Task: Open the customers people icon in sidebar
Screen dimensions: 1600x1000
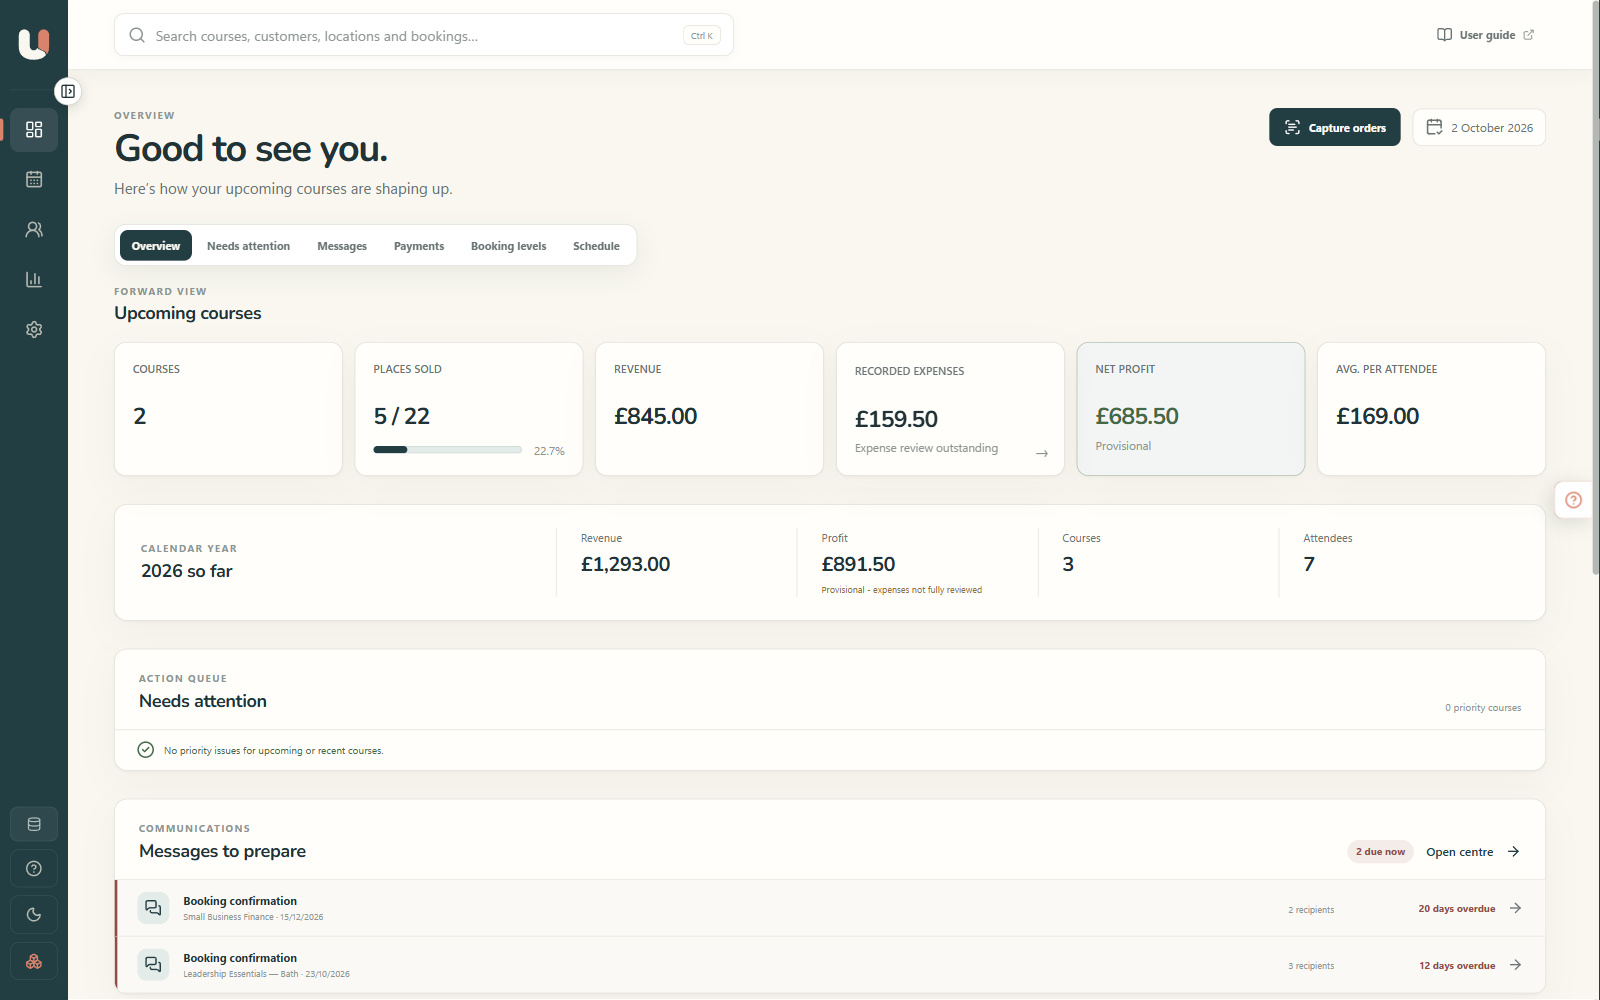Action: 34,229
